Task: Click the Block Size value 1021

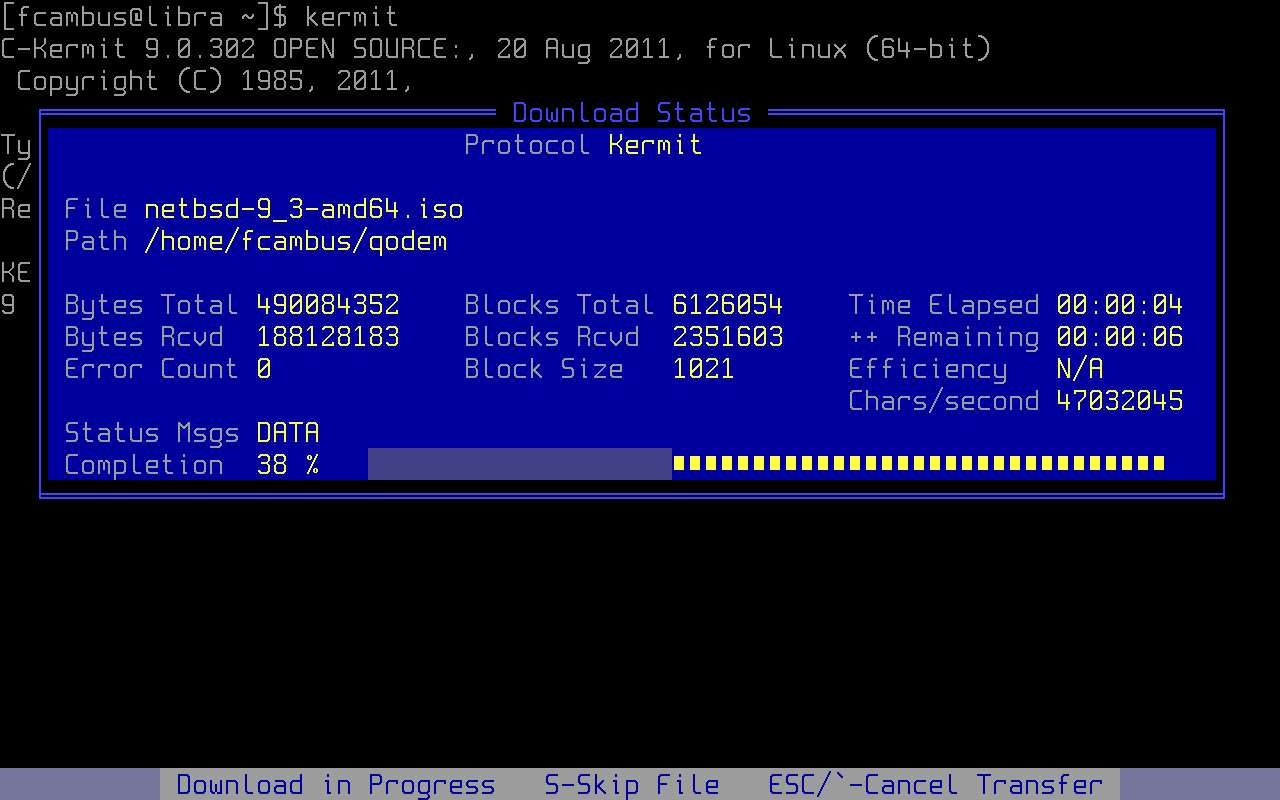Action: point(704,369)
